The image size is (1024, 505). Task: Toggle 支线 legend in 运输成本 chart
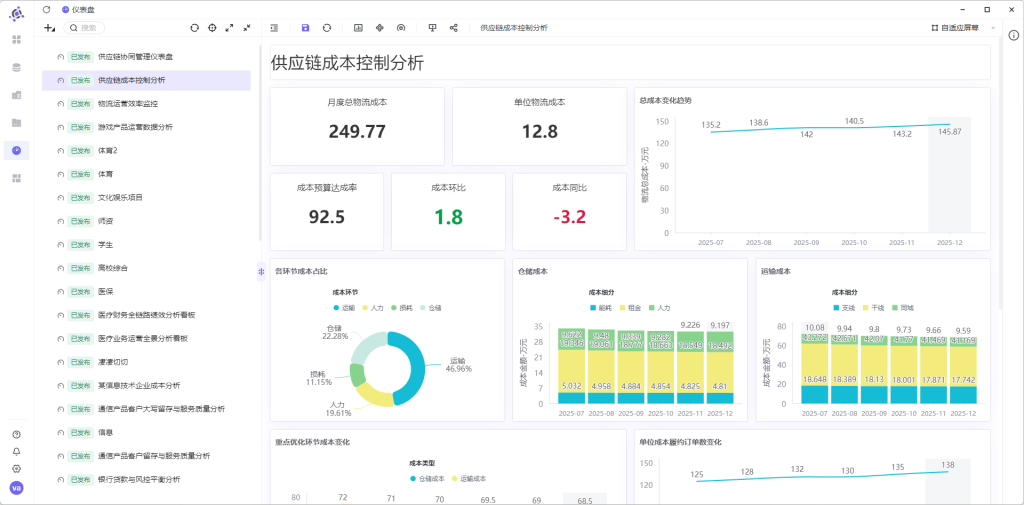click(845, 307)
